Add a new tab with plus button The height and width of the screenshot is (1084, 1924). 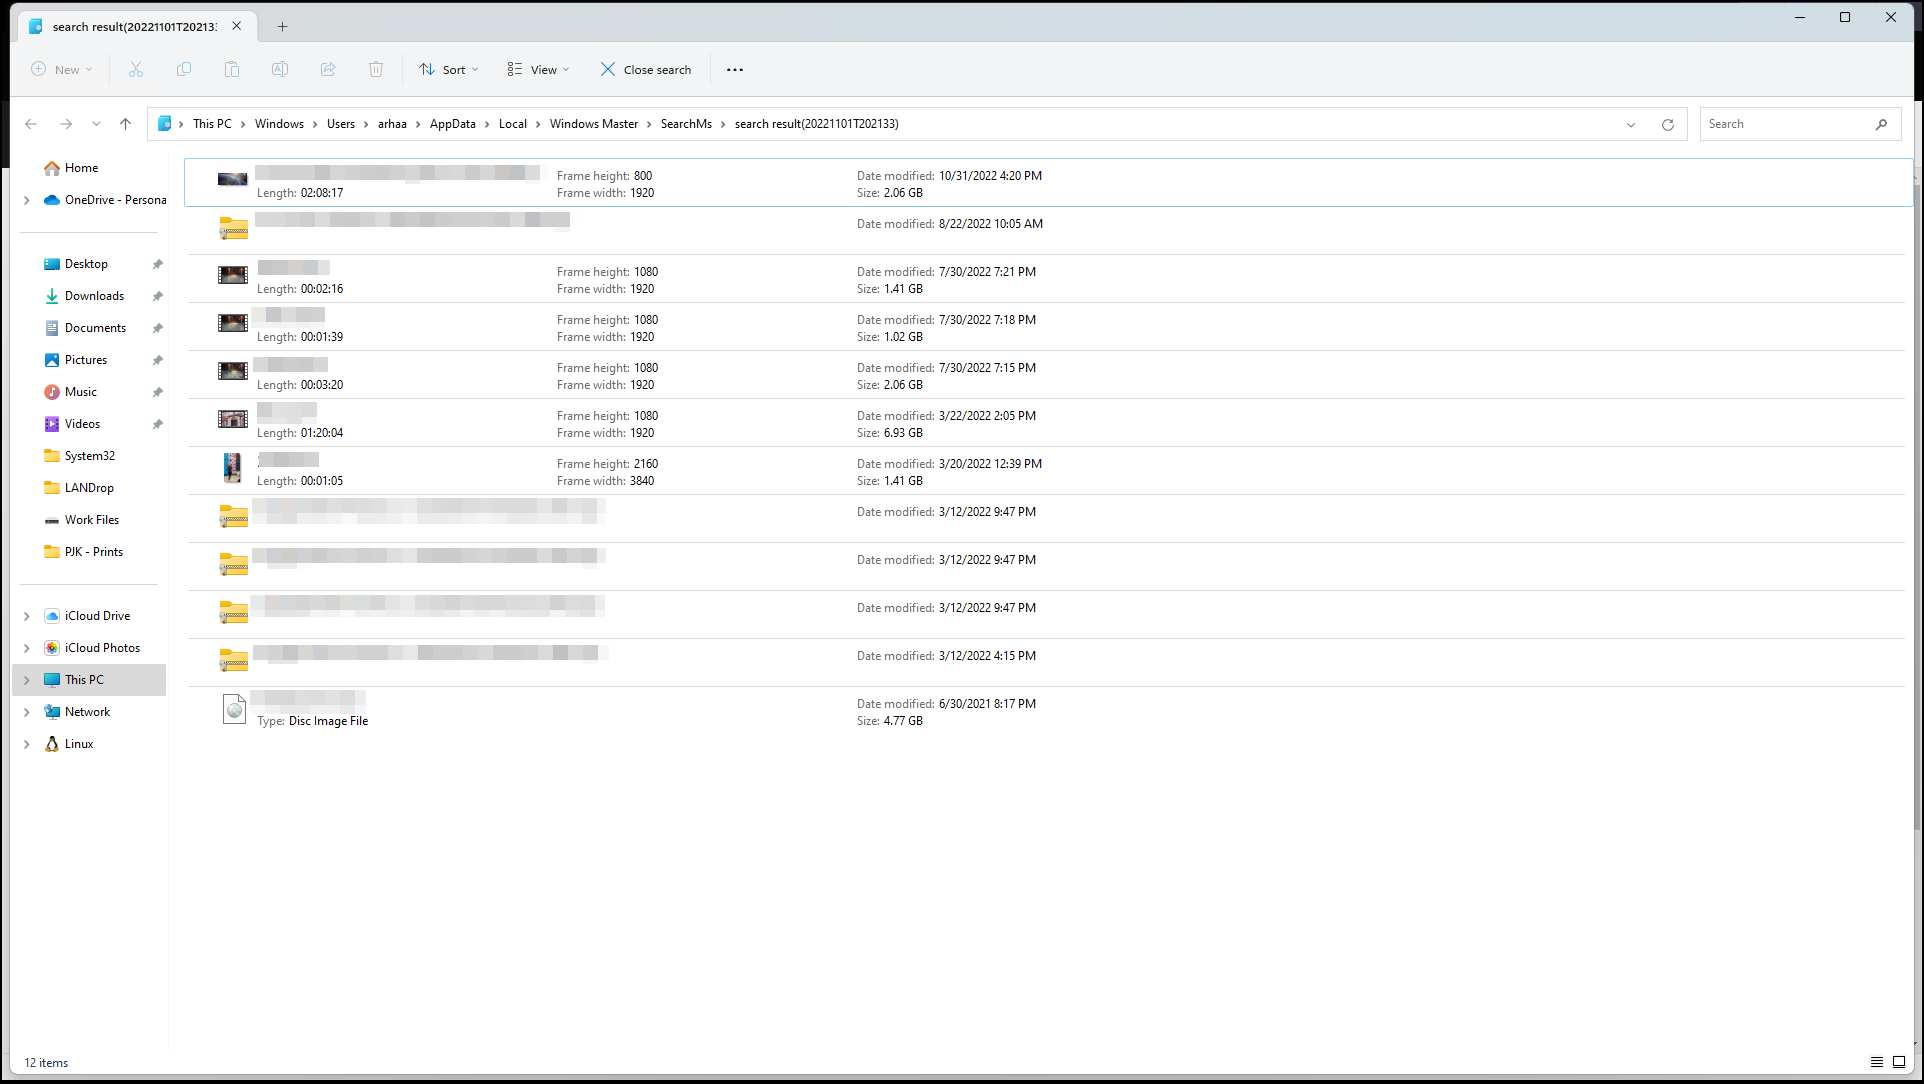pos(282,26)
